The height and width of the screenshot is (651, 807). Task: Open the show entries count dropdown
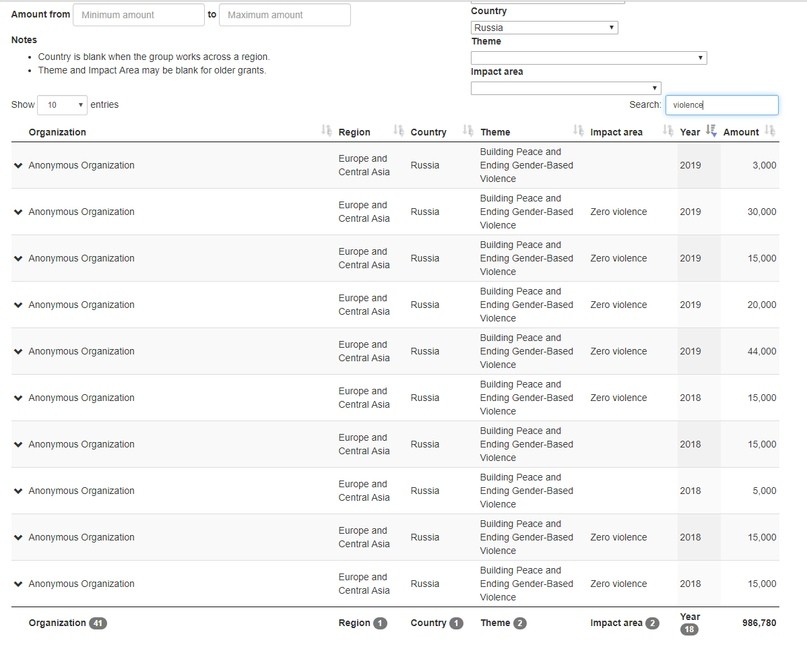coord(62,105)
